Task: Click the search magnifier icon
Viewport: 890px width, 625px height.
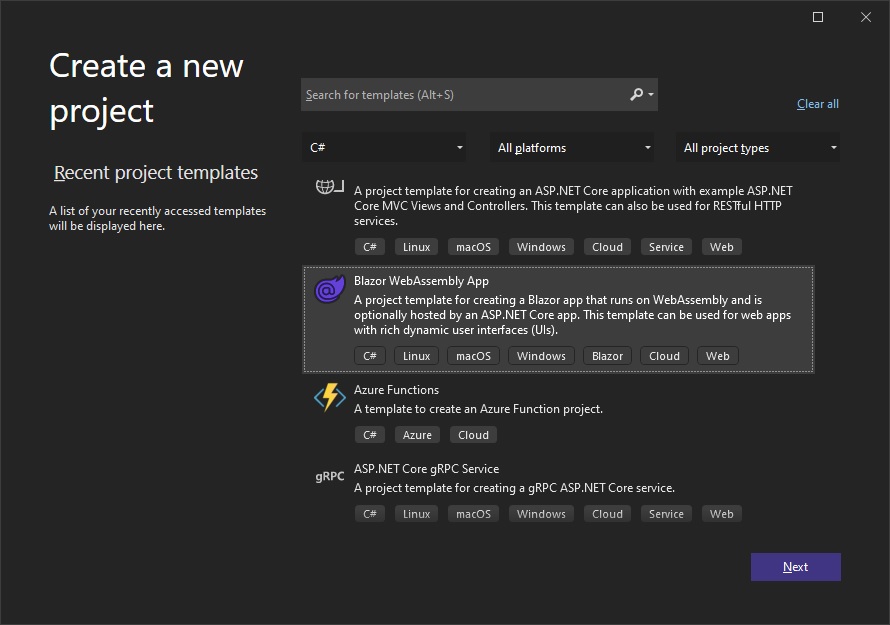Action: 637,94
